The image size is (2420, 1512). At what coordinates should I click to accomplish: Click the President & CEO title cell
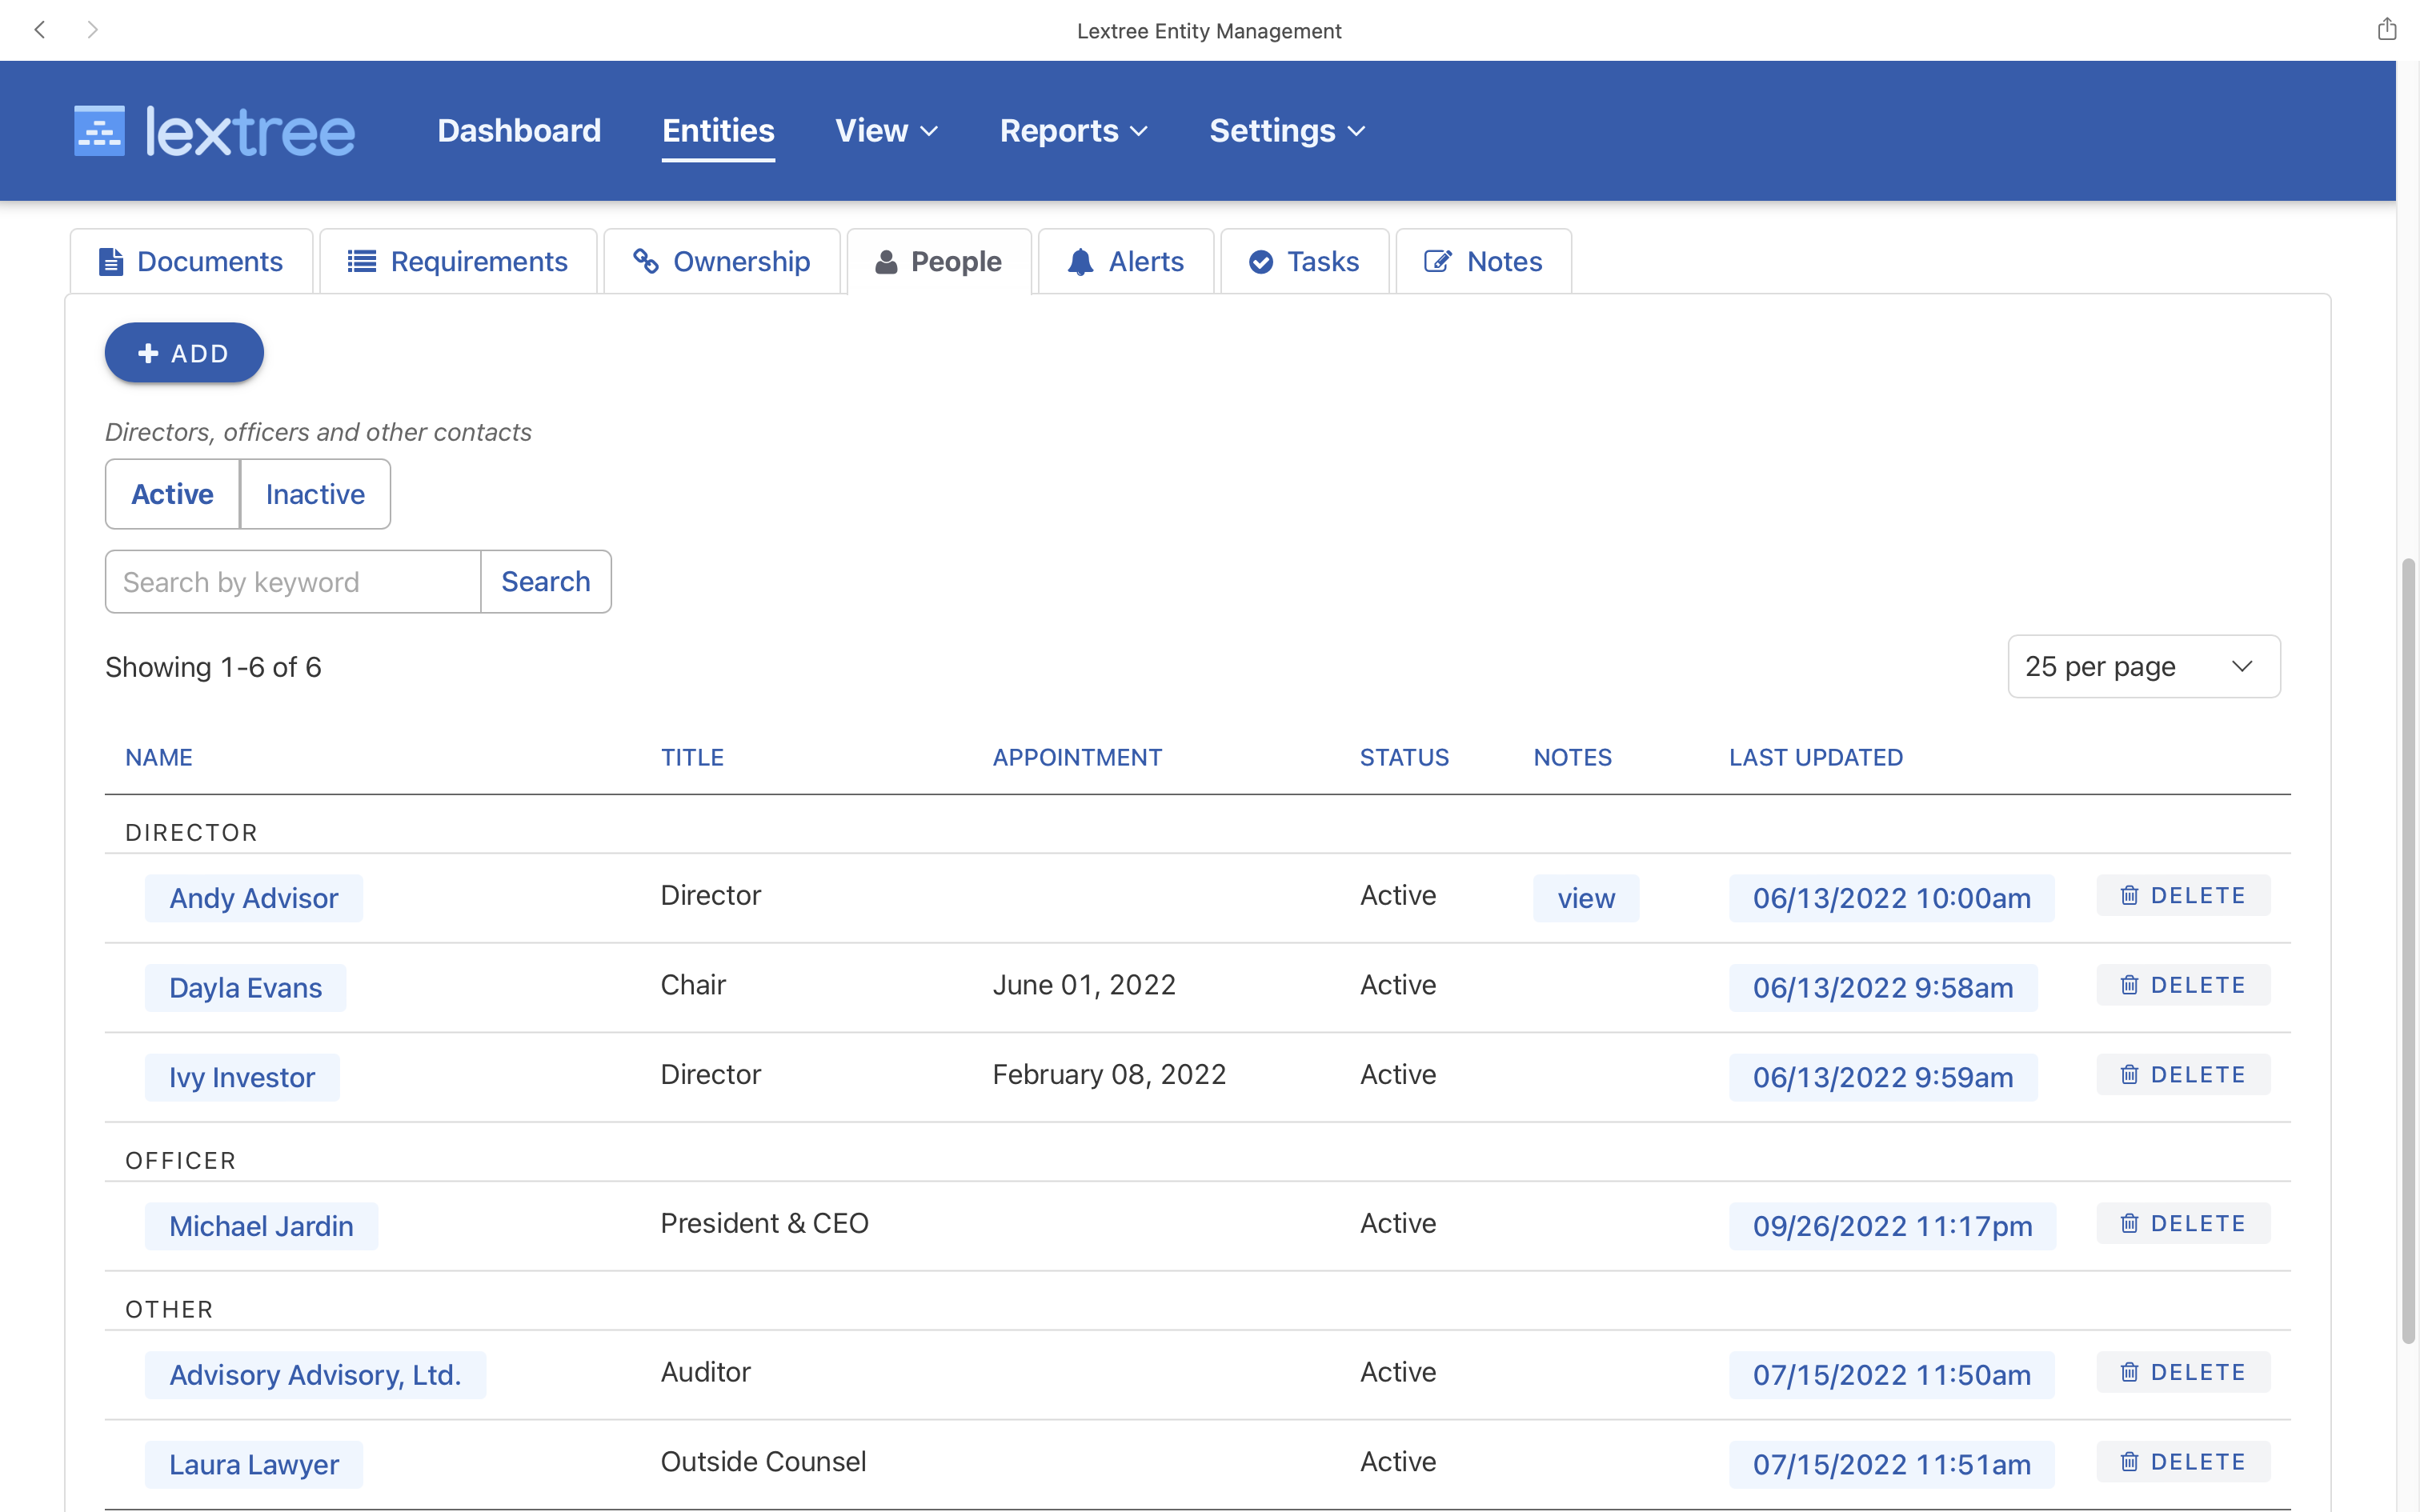click(764, 1223)
